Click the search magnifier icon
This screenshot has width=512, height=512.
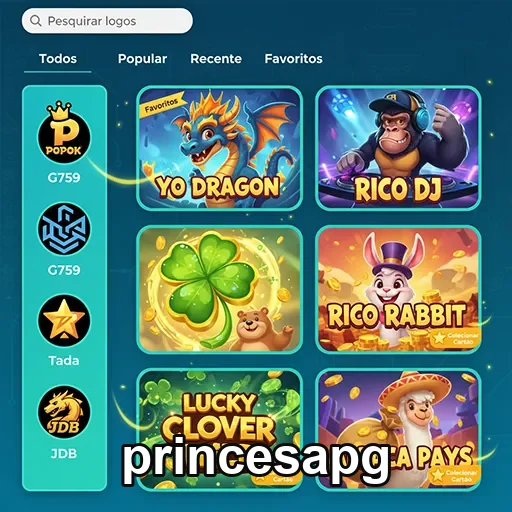click(36, 21)
